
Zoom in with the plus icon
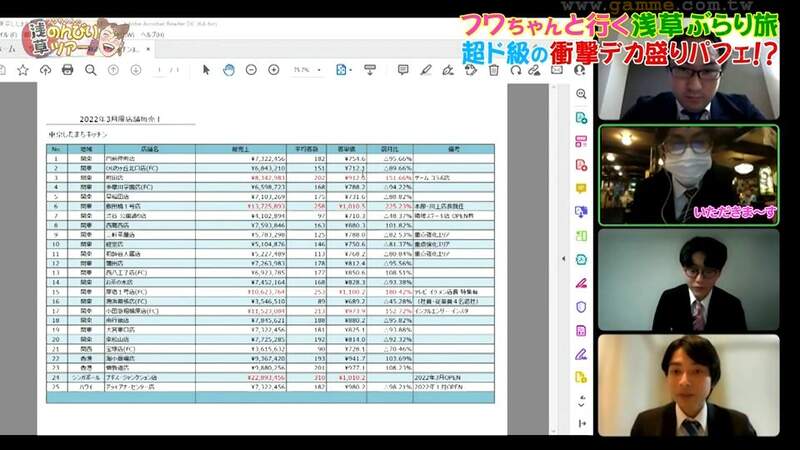[273, 70]
